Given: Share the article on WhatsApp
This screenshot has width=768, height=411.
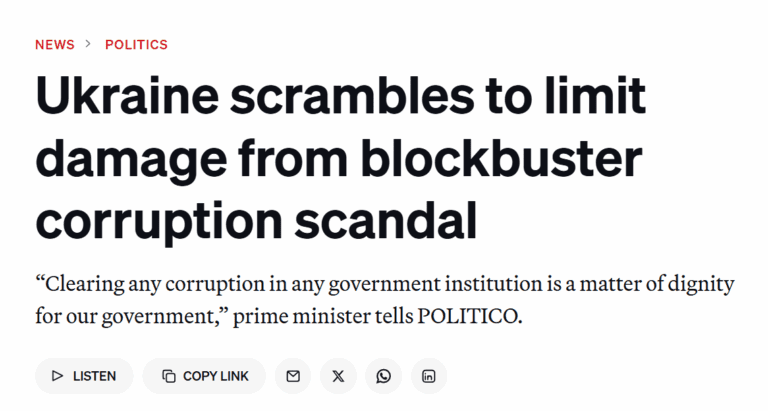Looking at the screenshot, I should (384, 376).
